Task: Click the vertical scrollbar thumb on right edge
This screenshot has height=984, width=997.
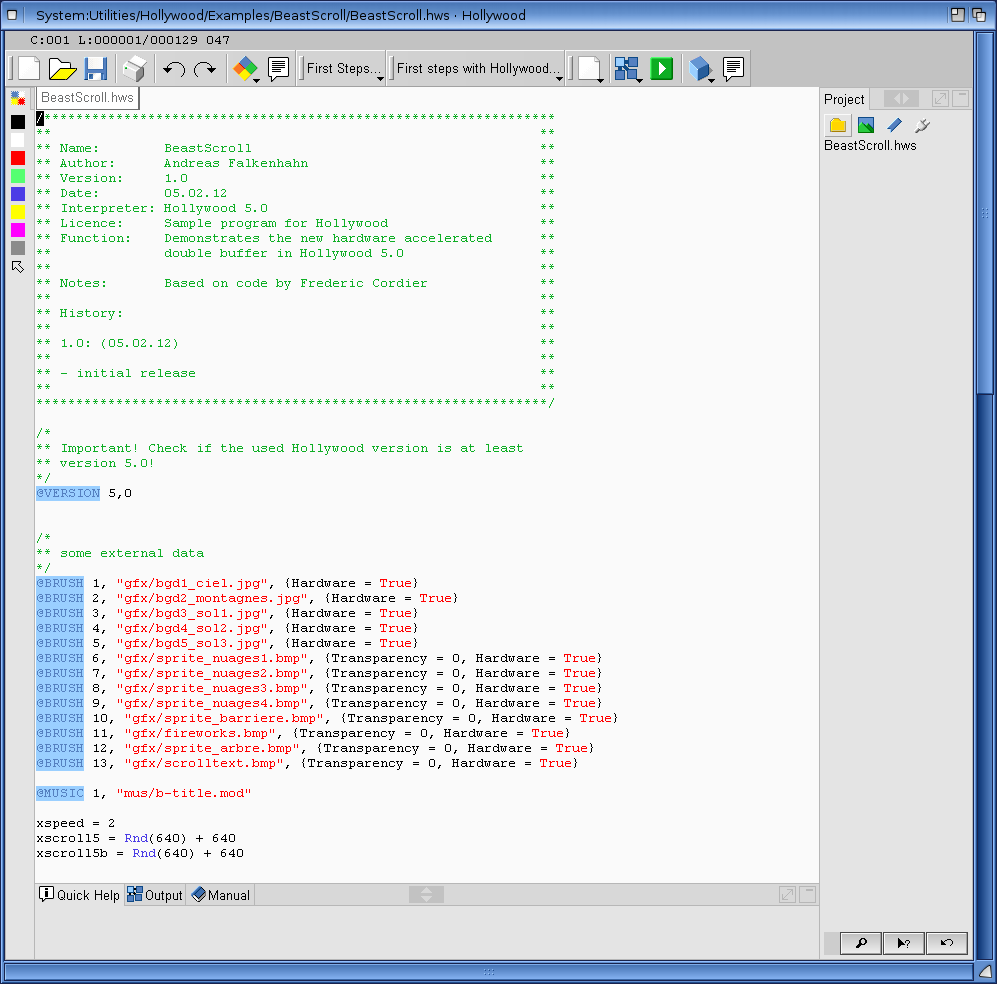Action: pyautogui.click(x=985, y=213)
